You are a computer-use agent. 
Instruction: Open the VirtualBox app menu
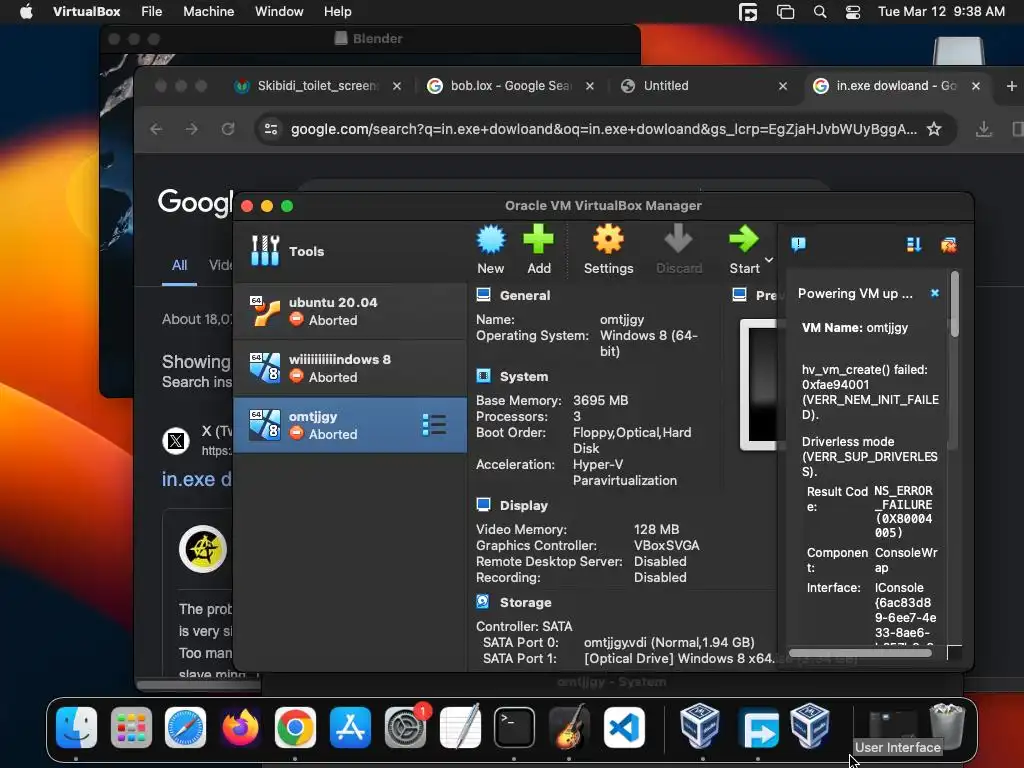(86, 12)
